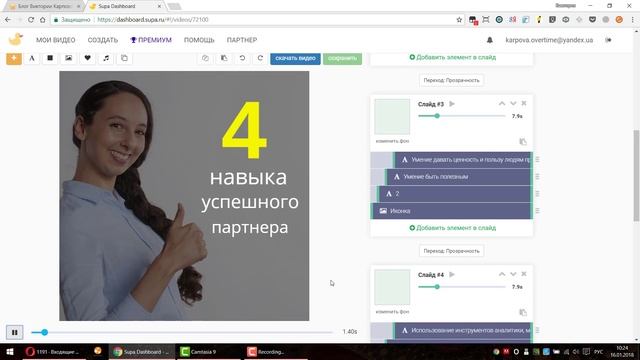This screenshot has width=640, height=360.
Task: Click the orange add-element plus button
Action: pyautogui.click(x=14, y=58)
